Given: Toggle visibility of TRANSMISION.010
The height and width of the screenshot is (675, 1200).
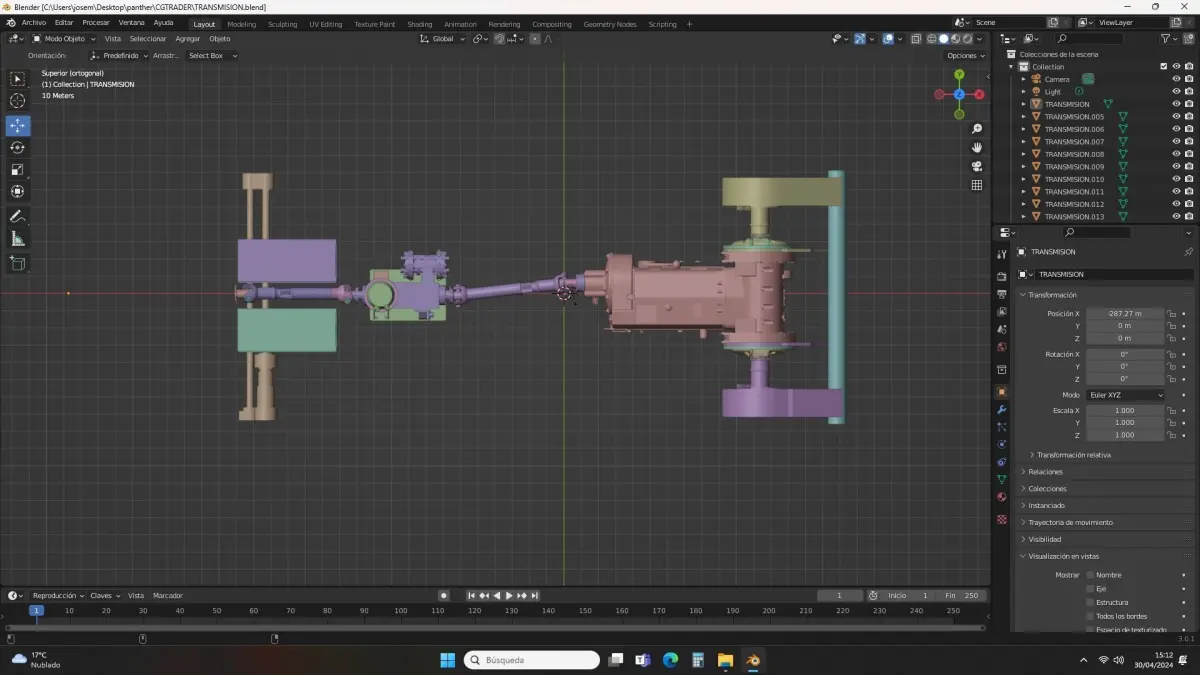Looking at the screenshot, I should (1176, 179).
